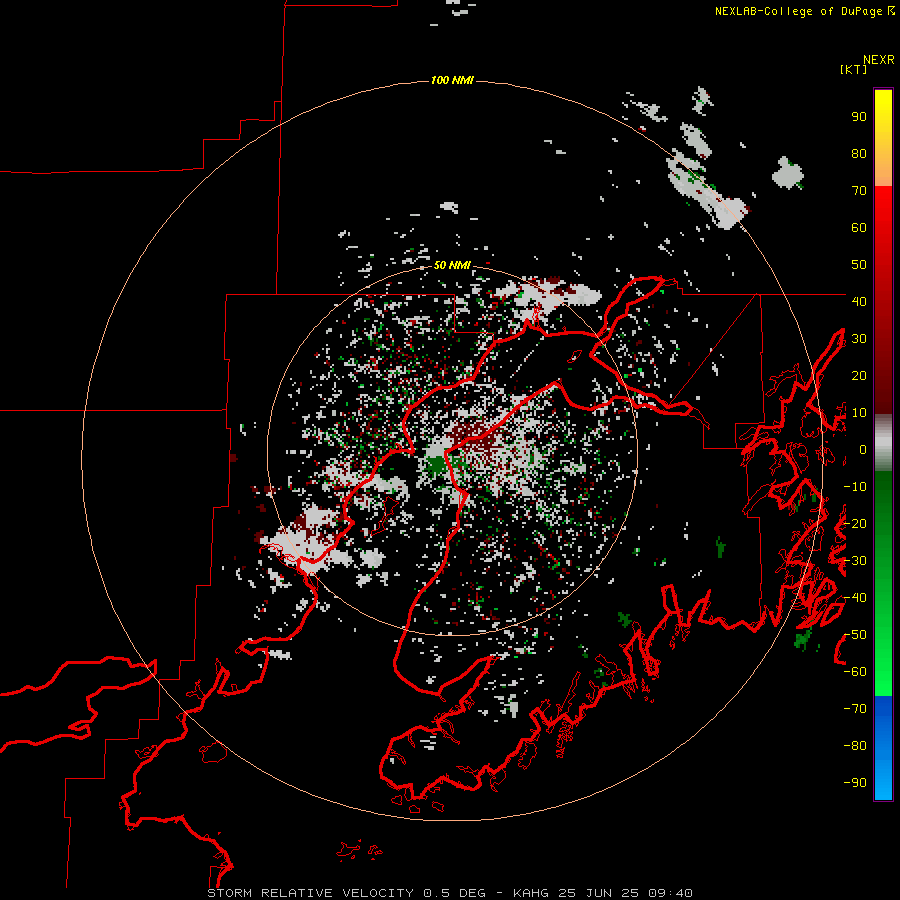
Task: Click the KAHG station identifier in footer
Action: [x=531, y=893]
